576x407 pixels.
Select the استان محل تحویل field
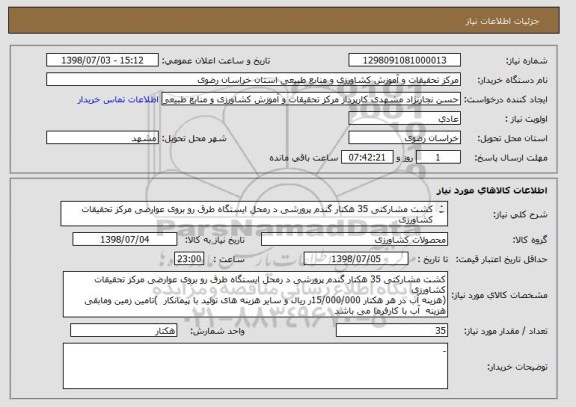pyautogui.click(x=404, y=138)
